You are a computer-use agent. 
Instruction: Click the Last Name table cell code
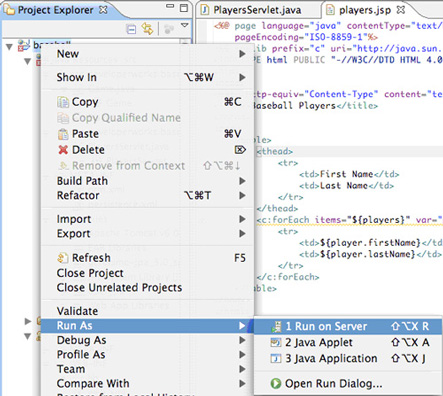point(346,186)
